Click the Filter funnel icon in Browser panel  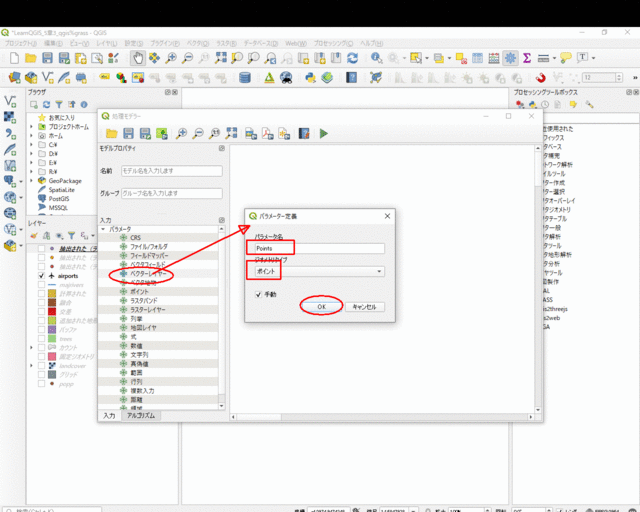pyautogui.click(x=59, y=105)
